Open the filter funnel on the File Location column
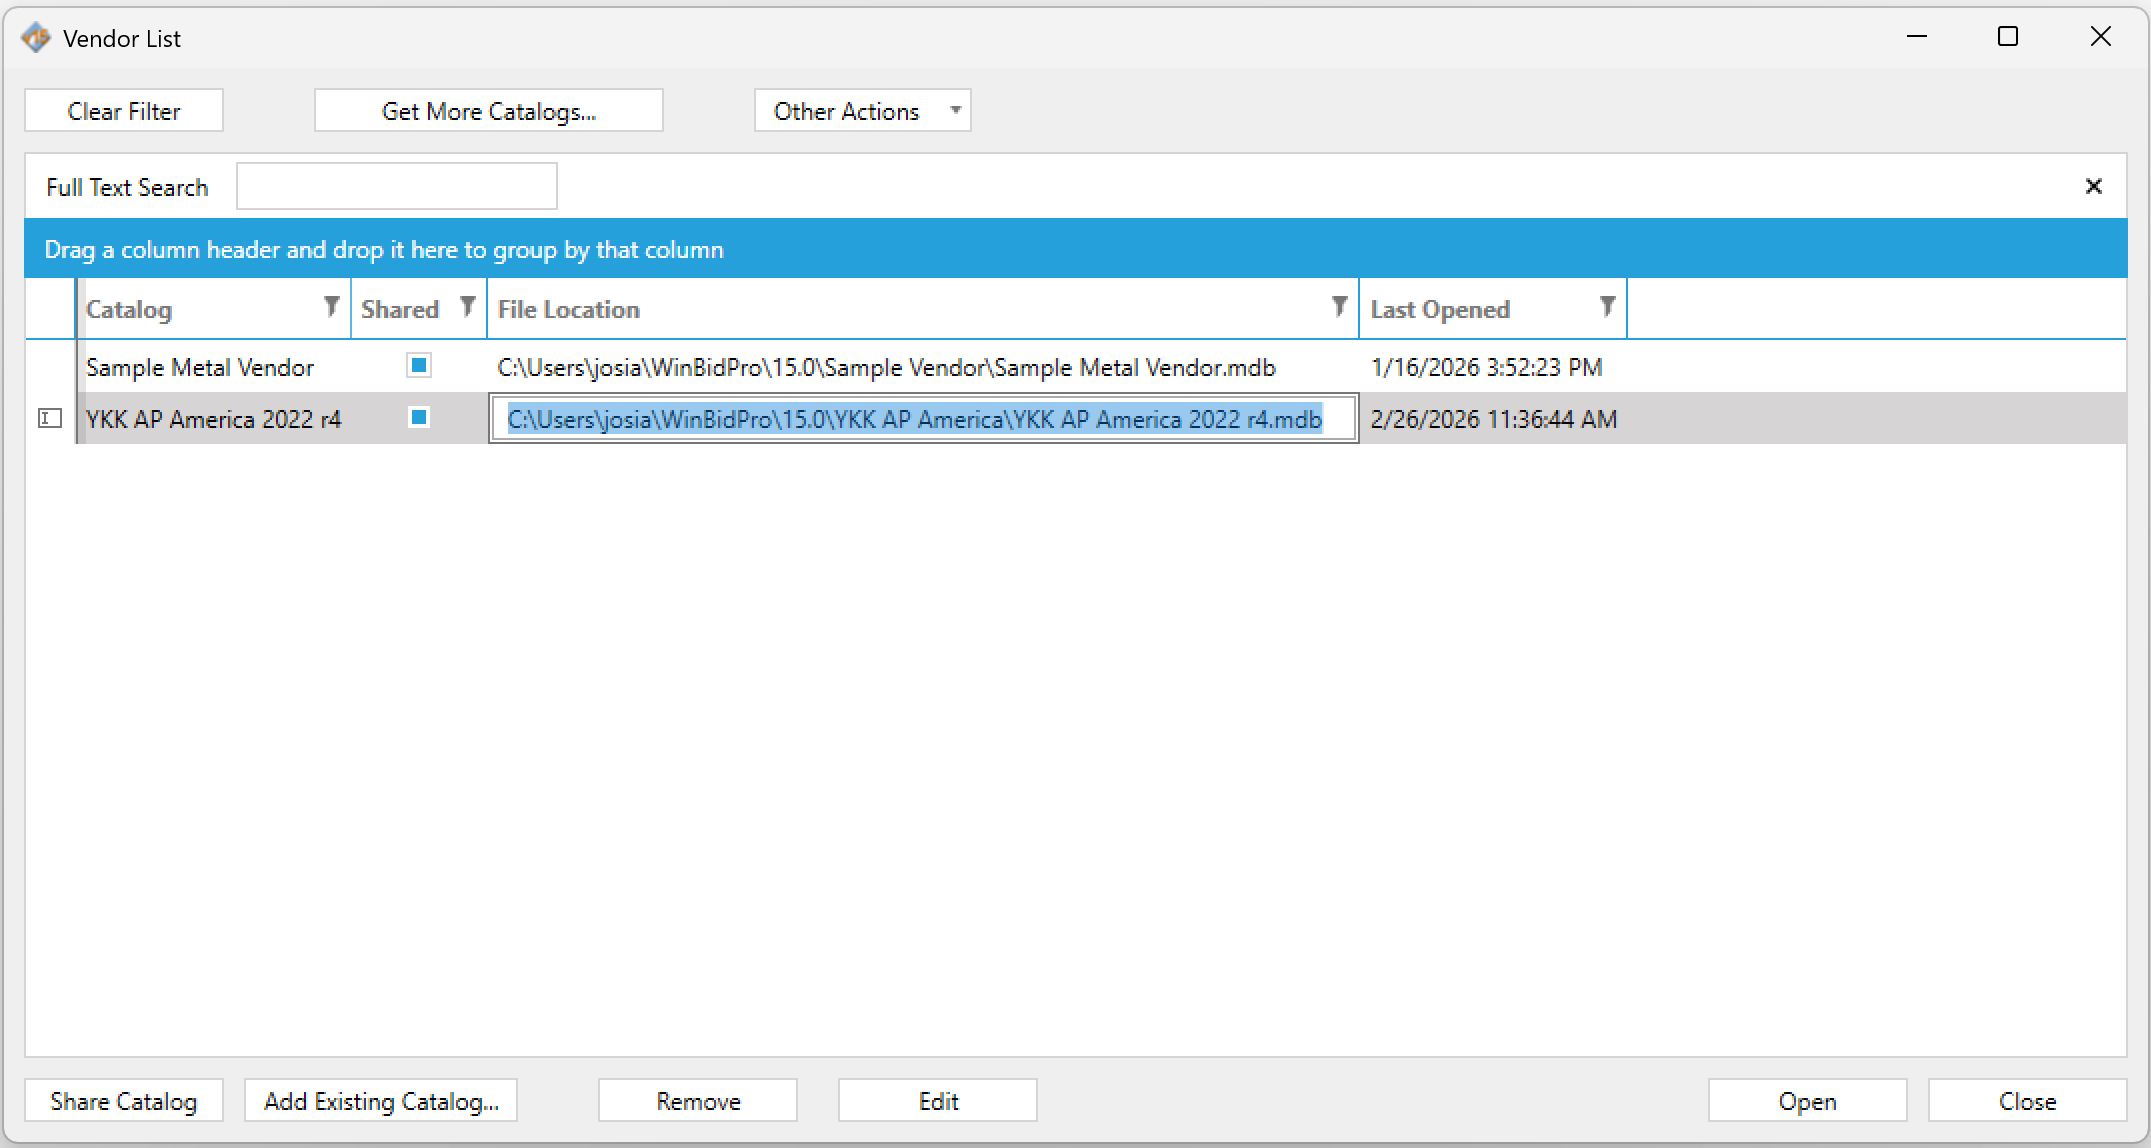The image size is (2151, 1148). (x=1338, y=307)
